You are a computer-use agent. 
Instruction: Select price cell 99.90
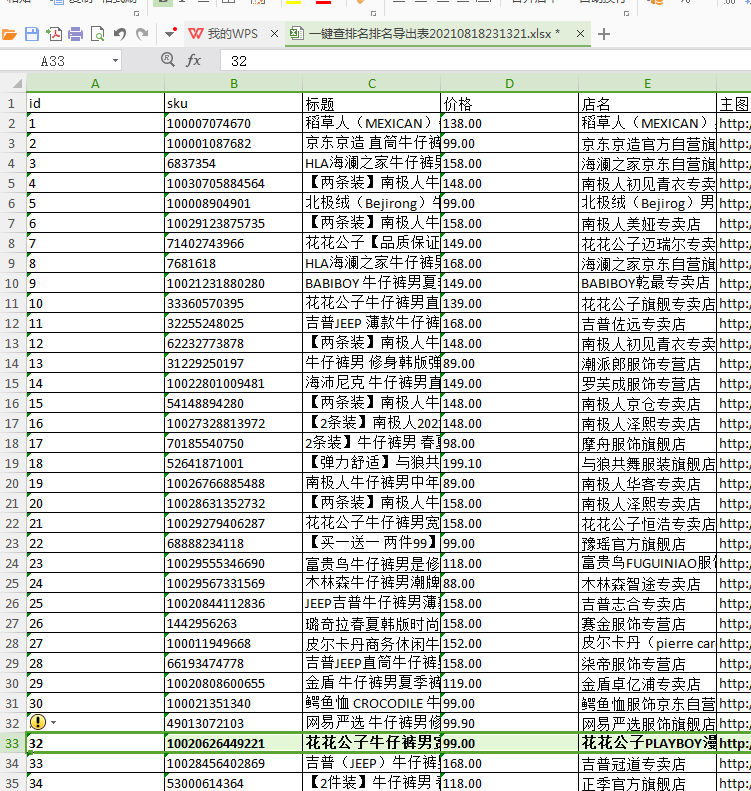(509, 723)
